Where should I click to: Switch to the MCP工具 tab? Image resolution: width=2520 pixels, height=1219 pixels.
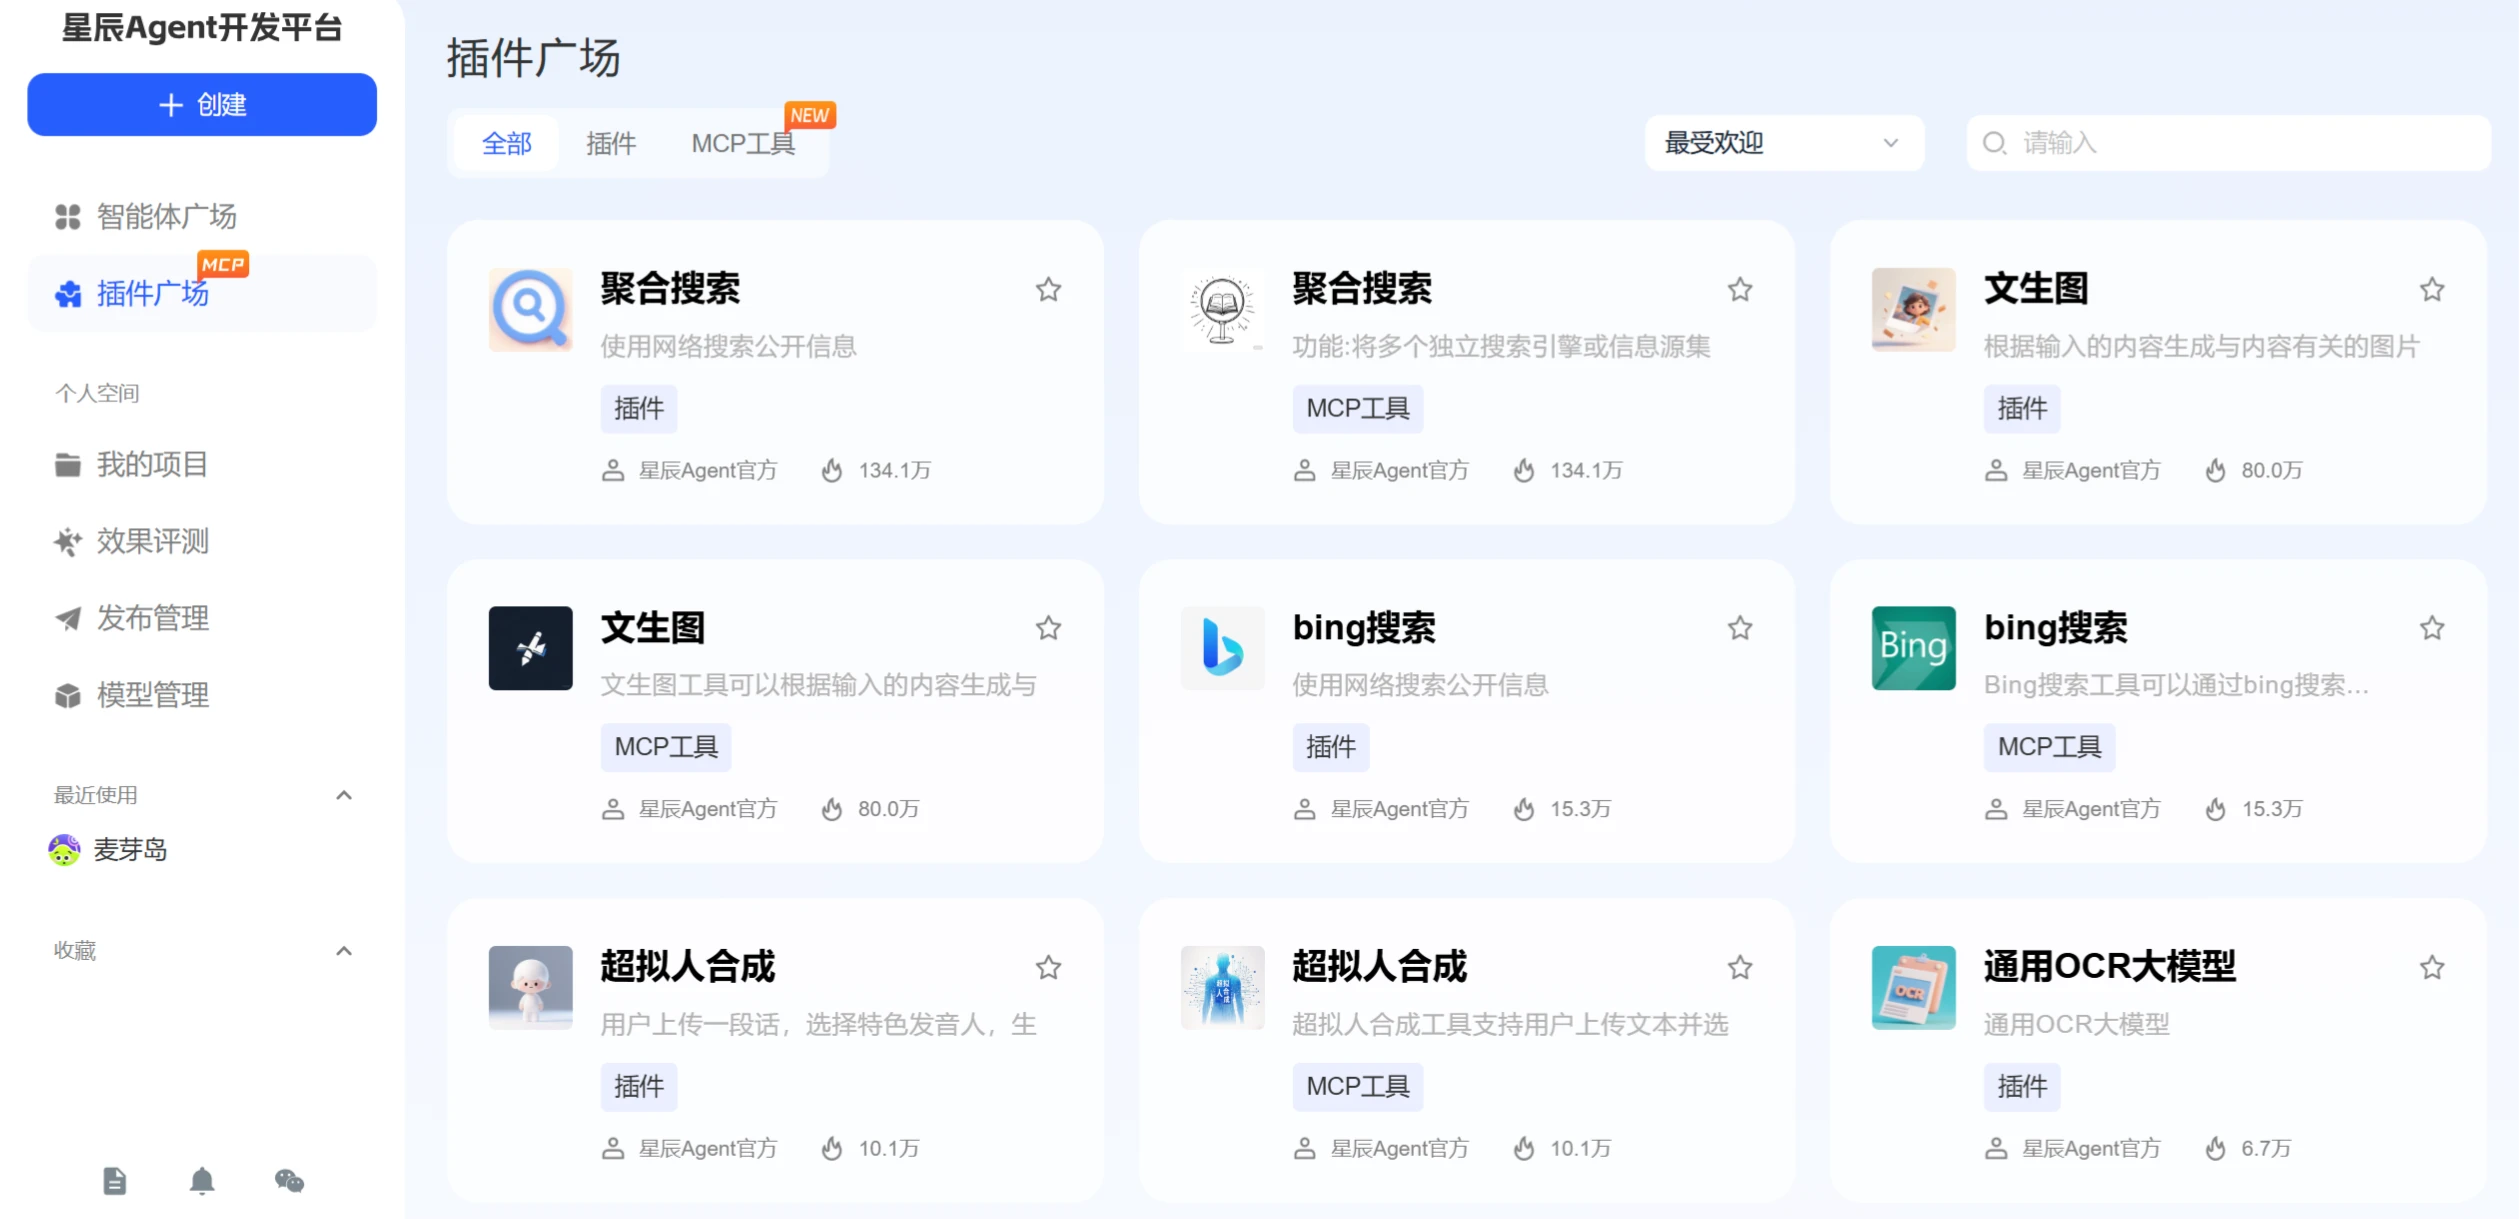(x=743, y=144)
